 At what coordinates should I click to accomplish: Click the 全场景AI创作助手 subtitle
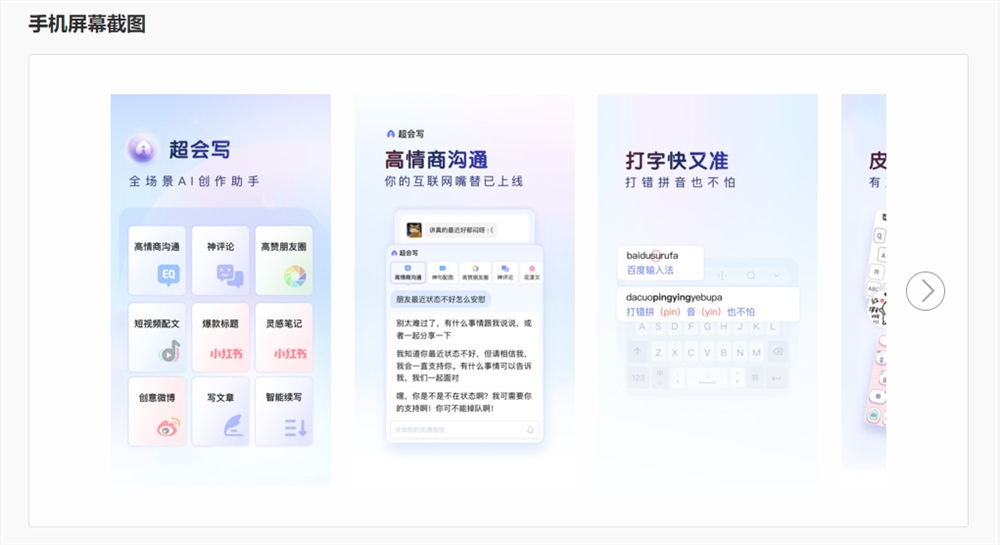pos(194,181)
